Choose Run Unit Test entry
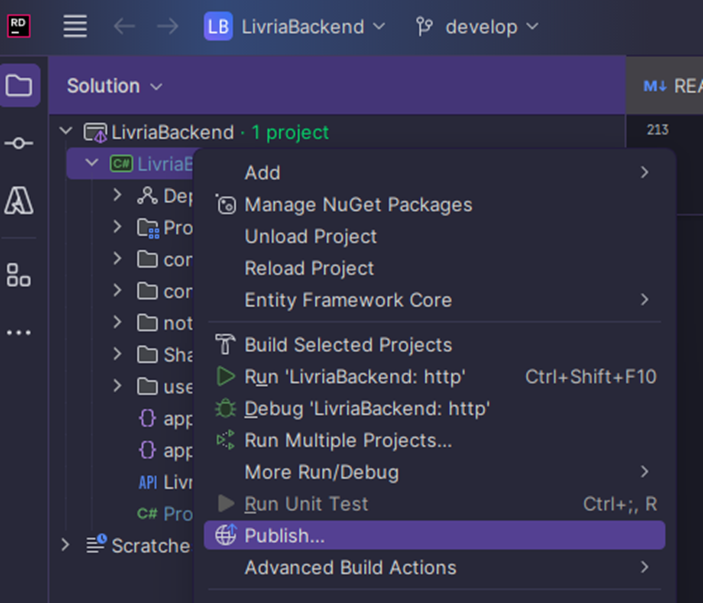This screenshot has height=603, width=703. (434, 504)
